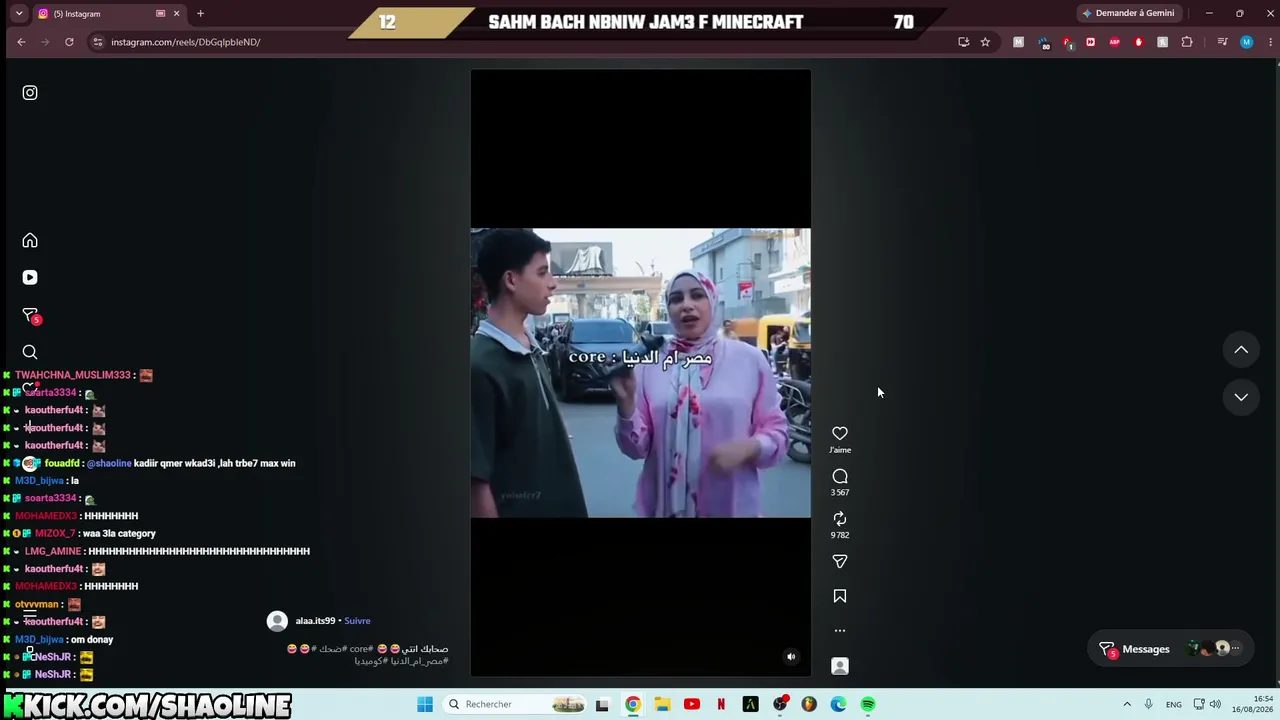The height and width of the screenshot is (720, 1280).
Task: Open comments on the reel
Action: [x=840, y=476]
